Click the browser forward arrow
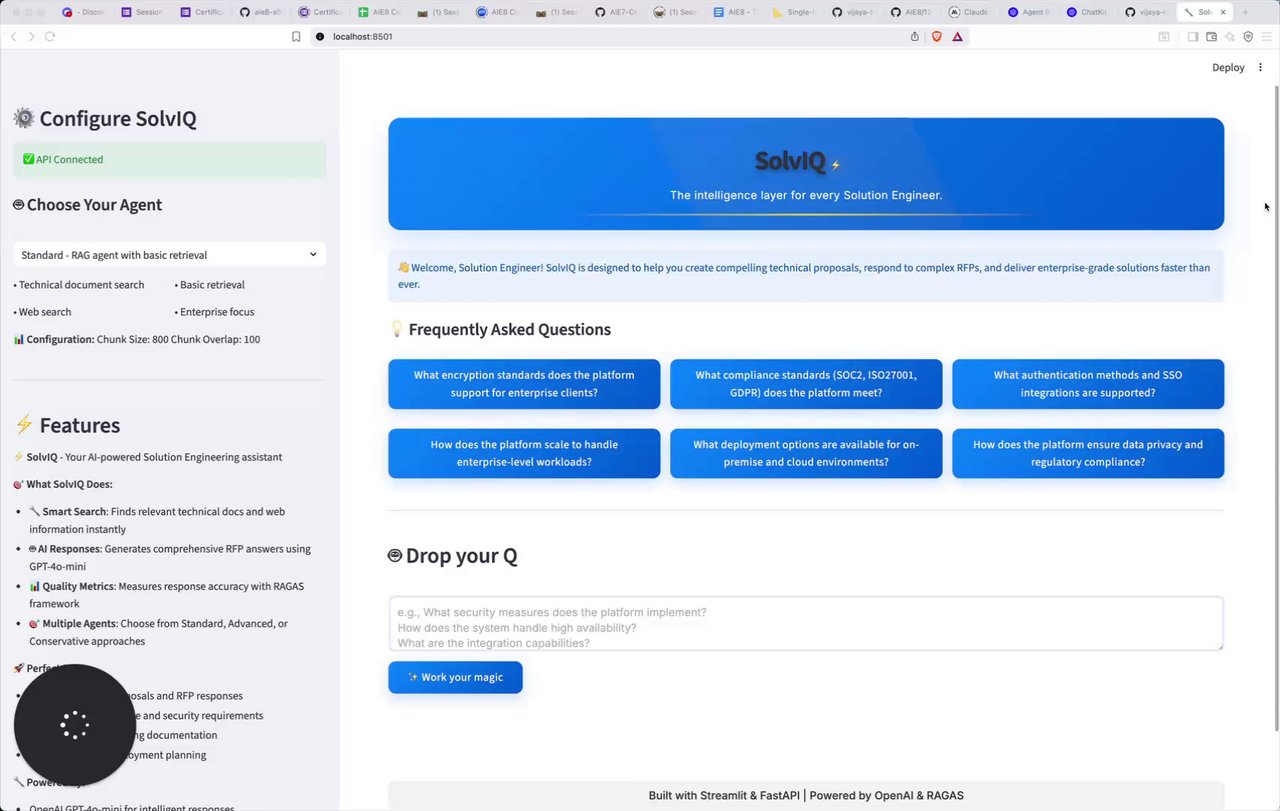The width and height of the screenshot is (1280, 811). [x=31, y=36]
